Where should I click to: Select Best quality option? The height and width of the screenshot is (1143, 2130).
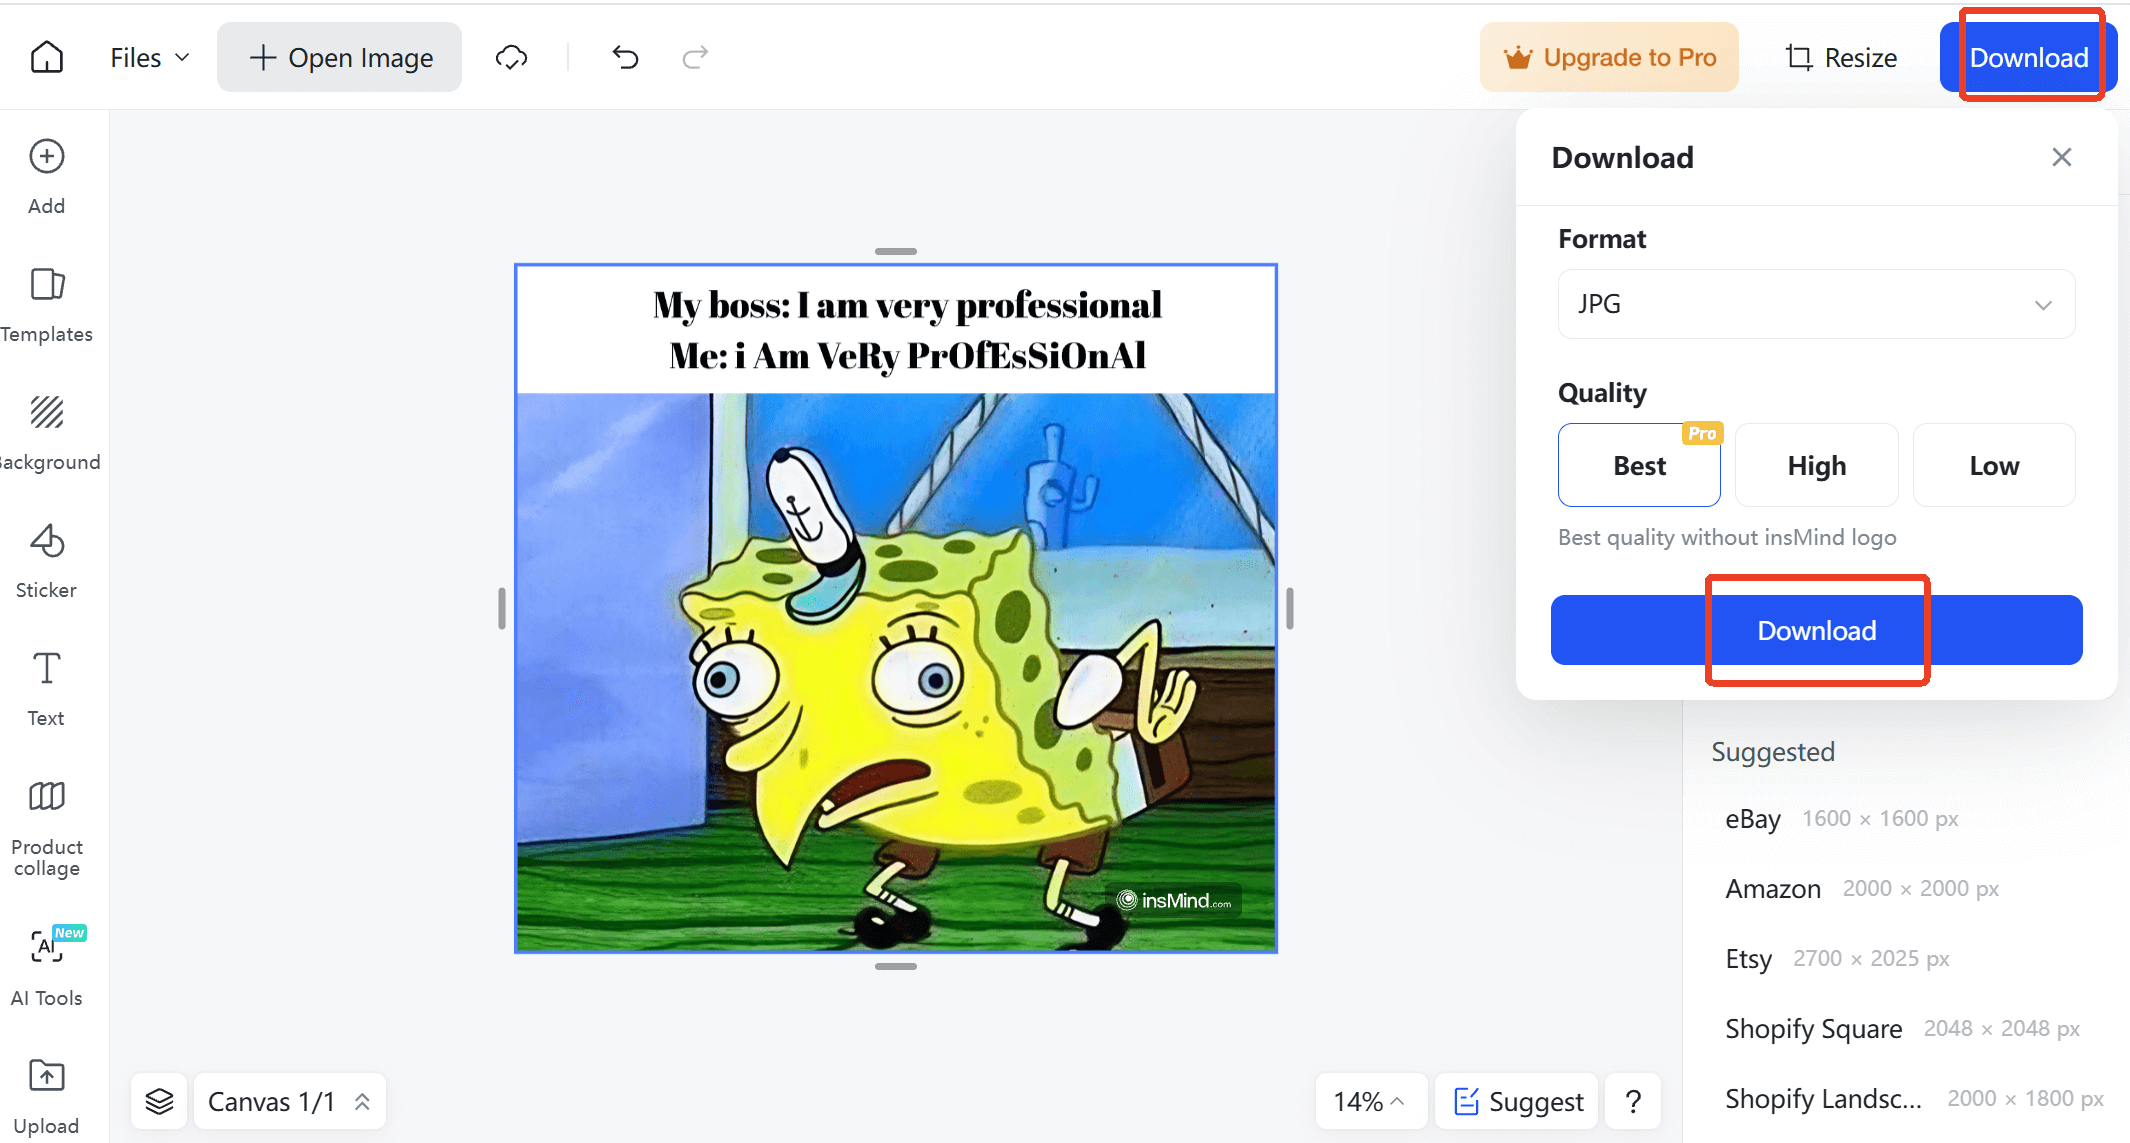pyautogui.click(x=1638, y=466)
